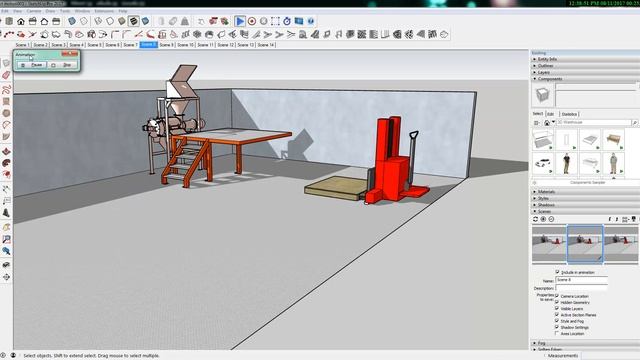Click the blue Play animation toolbar icon
640x360 pixels.
pos(240,21)
